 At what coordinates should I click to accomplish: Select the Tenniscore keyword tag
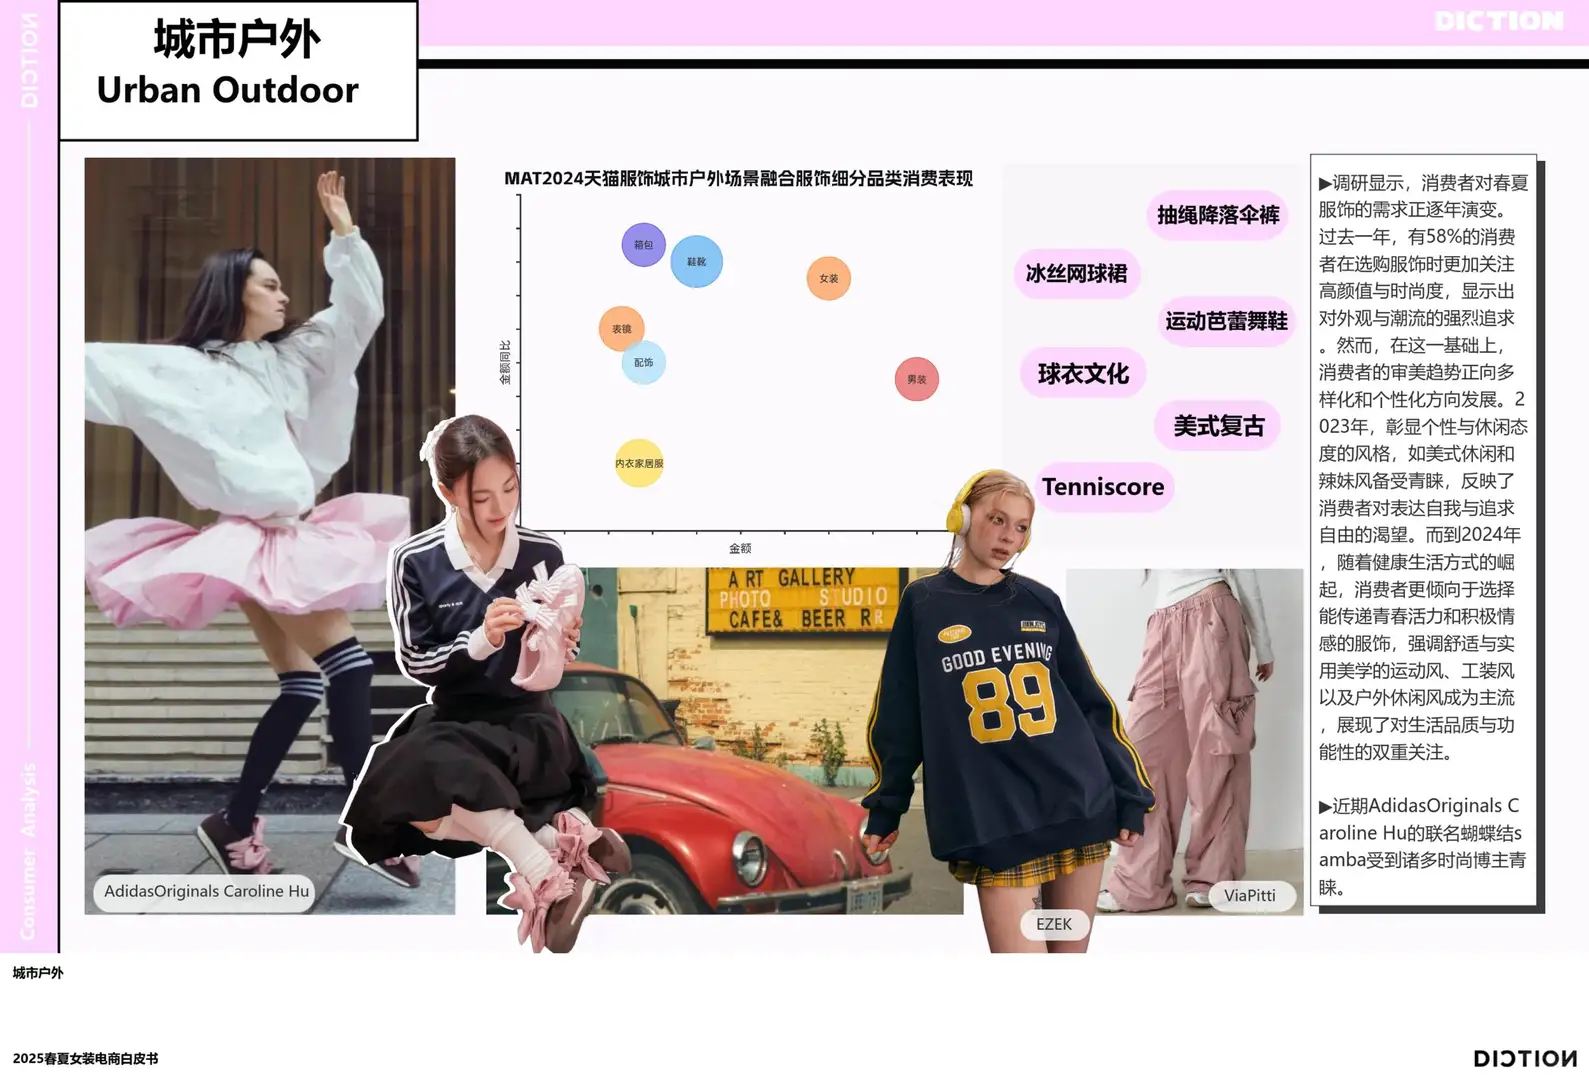(1103, 487)
